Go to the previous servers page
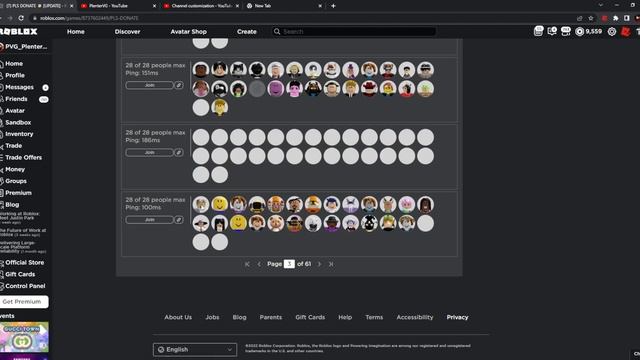The height and width of the screenshot is (360, 640). [259, 264]
